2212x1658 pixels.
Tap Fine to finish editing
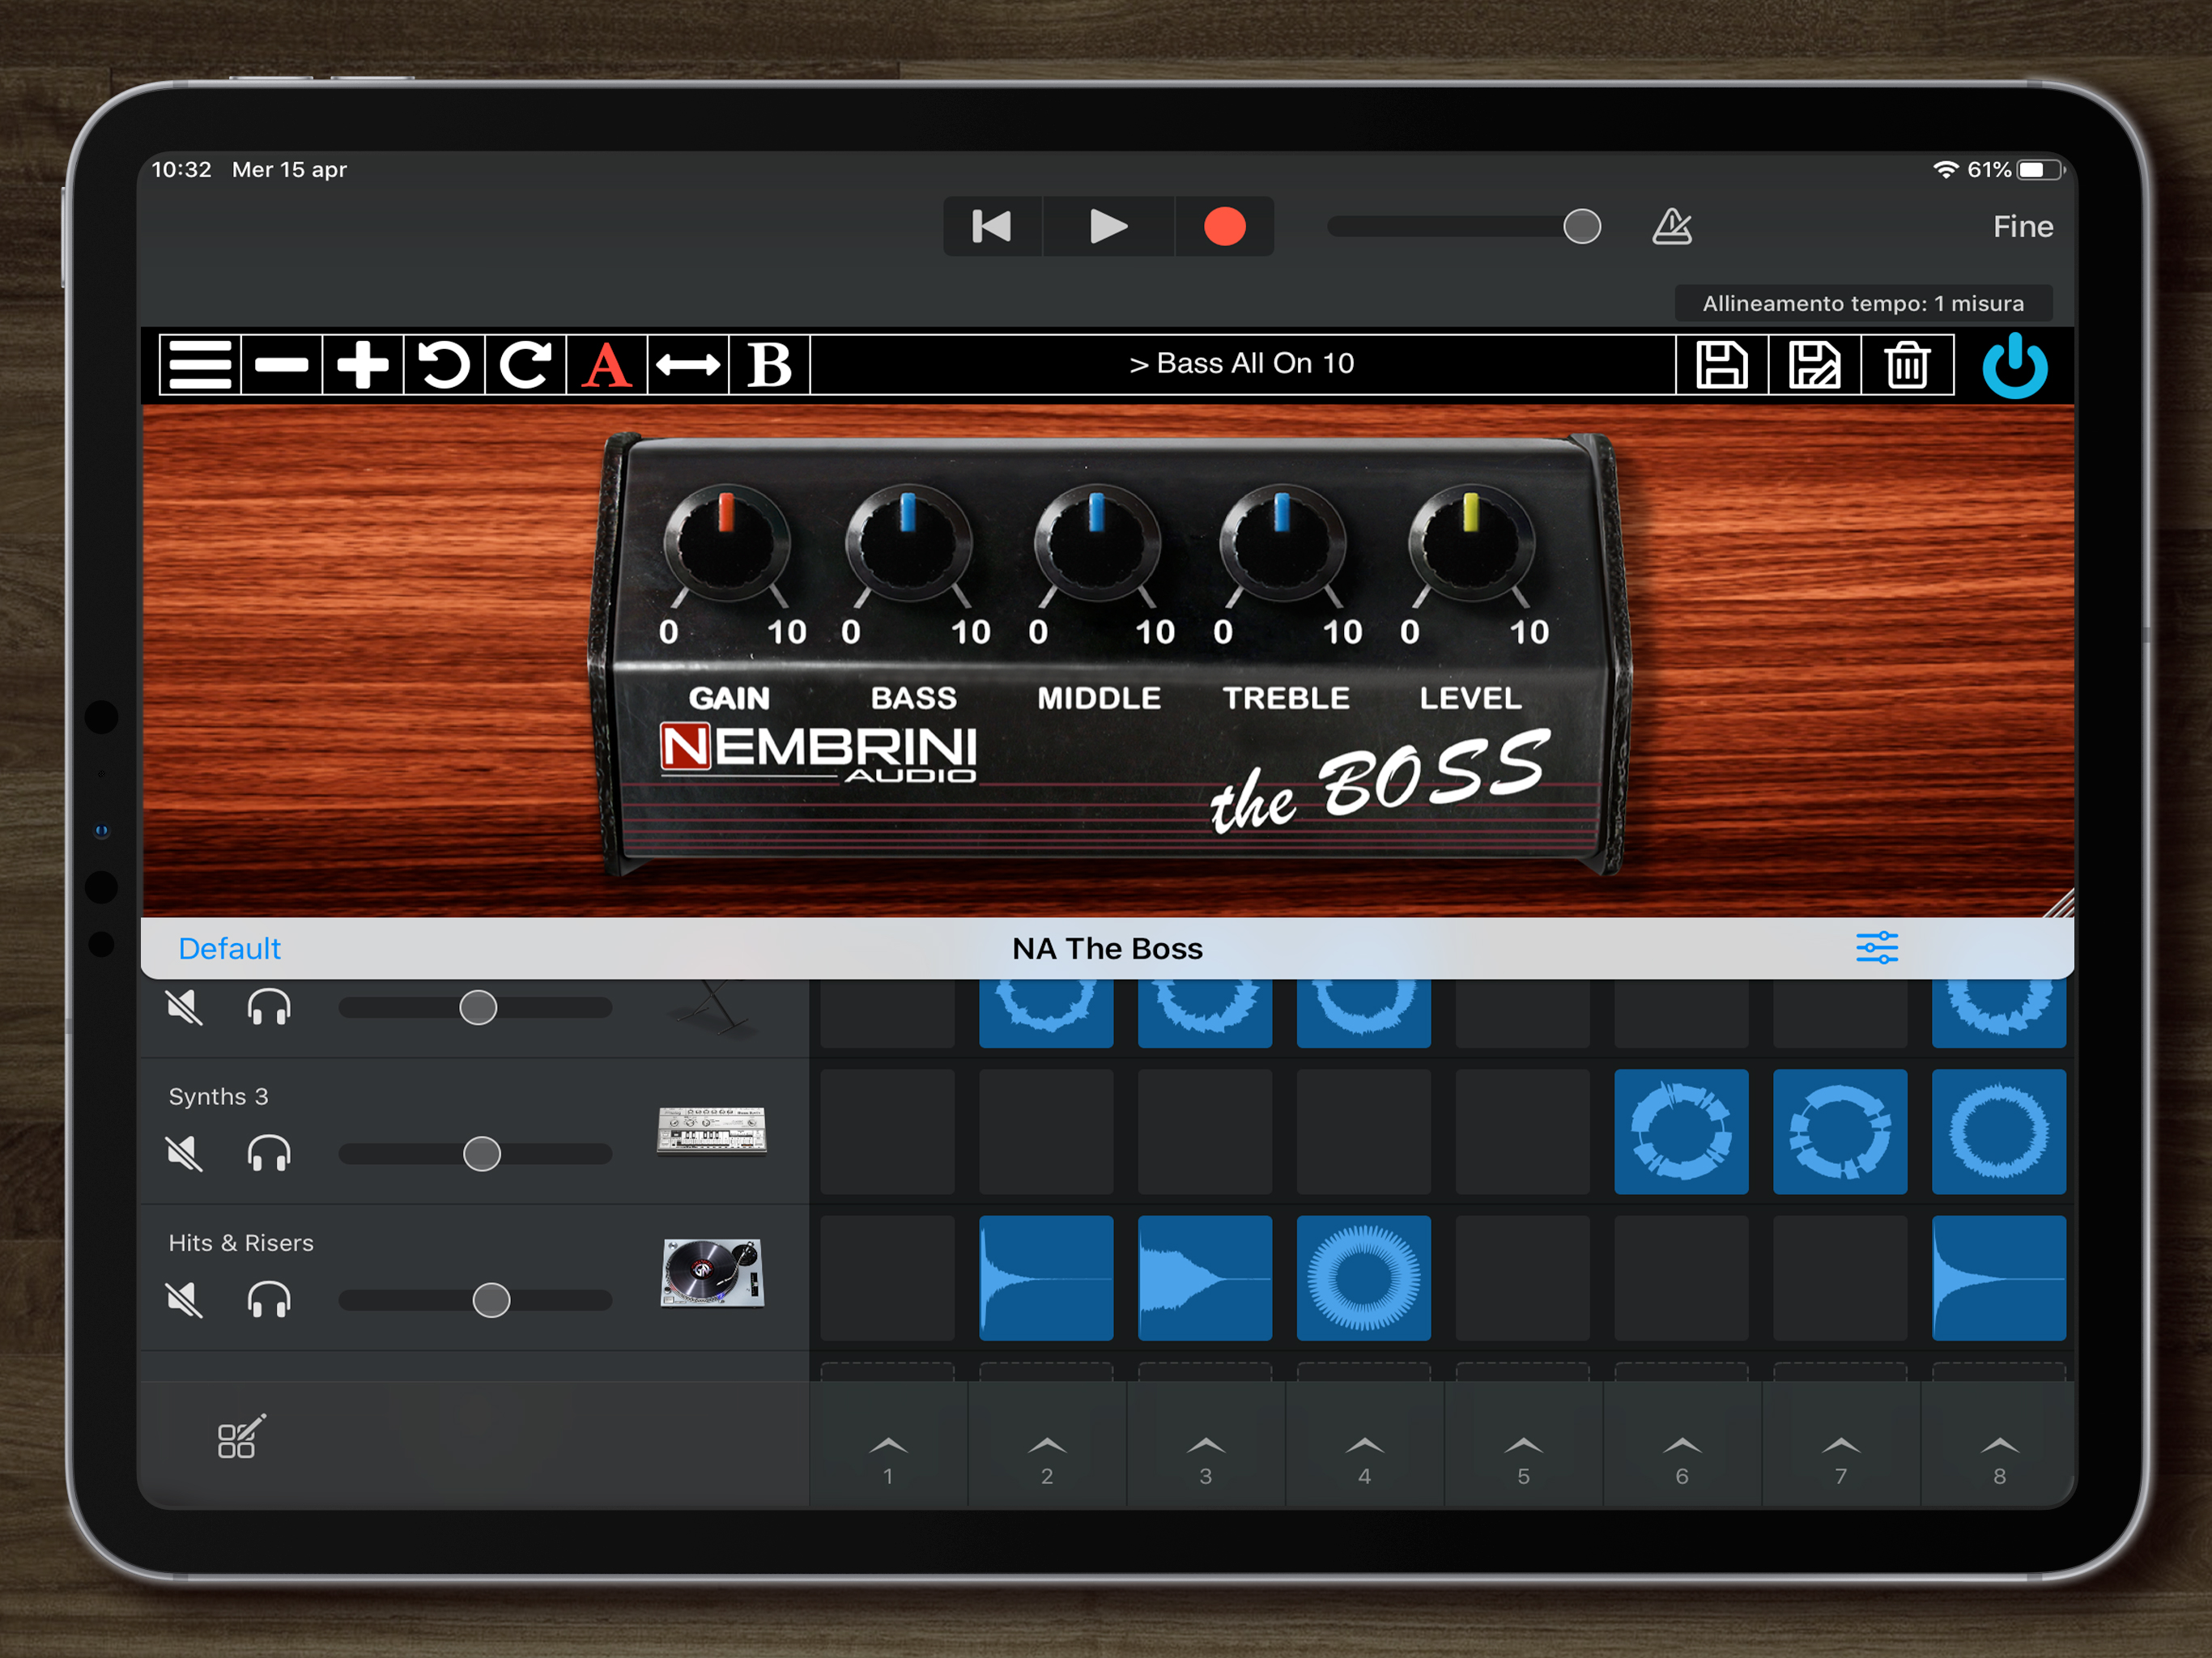[2022, 227]
